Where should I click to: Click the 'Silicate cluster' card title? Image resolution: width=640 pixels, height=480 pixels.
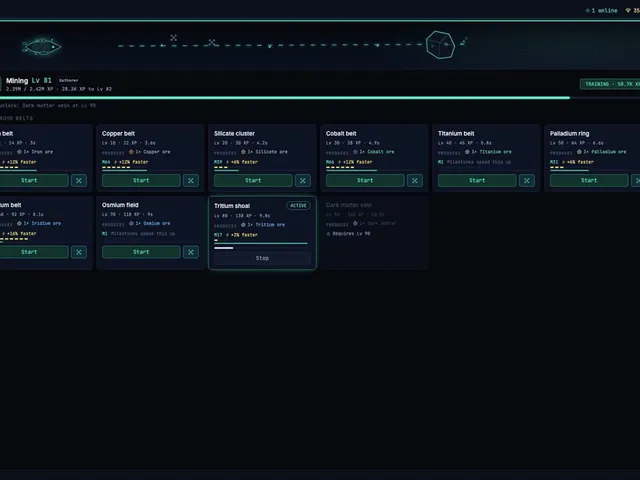(x=234, y=133)
